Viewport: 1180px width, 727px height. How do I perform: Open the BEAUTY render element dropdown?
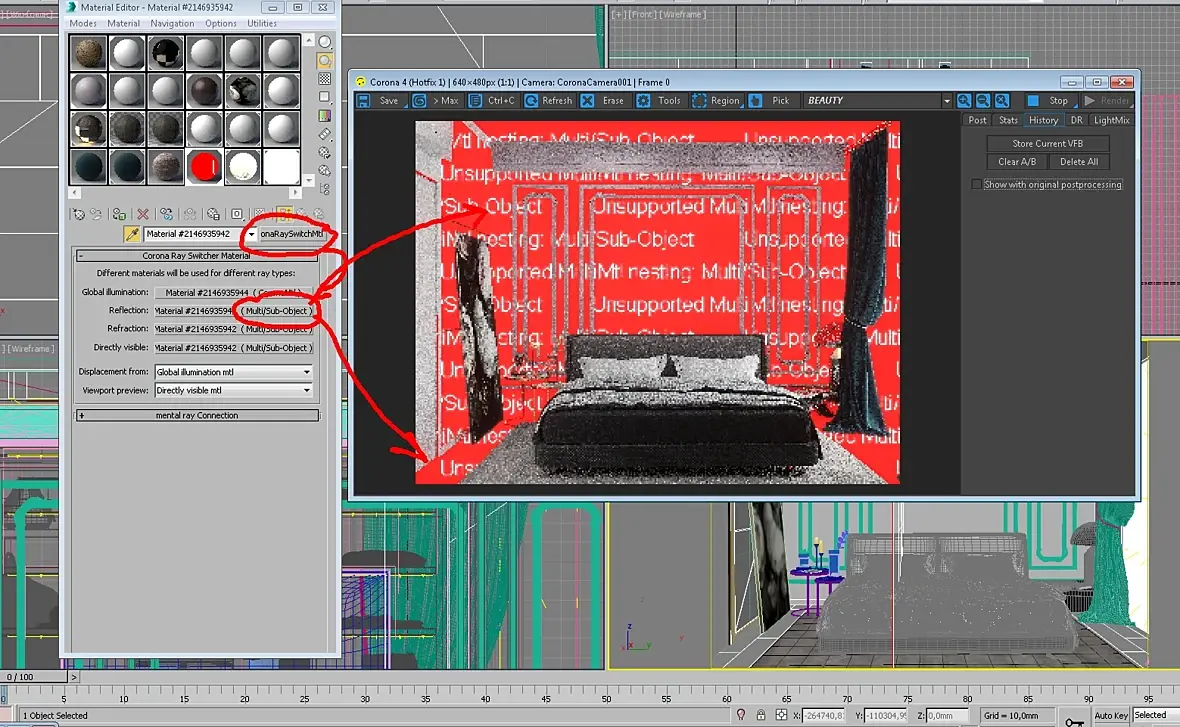tap(947, 100)
